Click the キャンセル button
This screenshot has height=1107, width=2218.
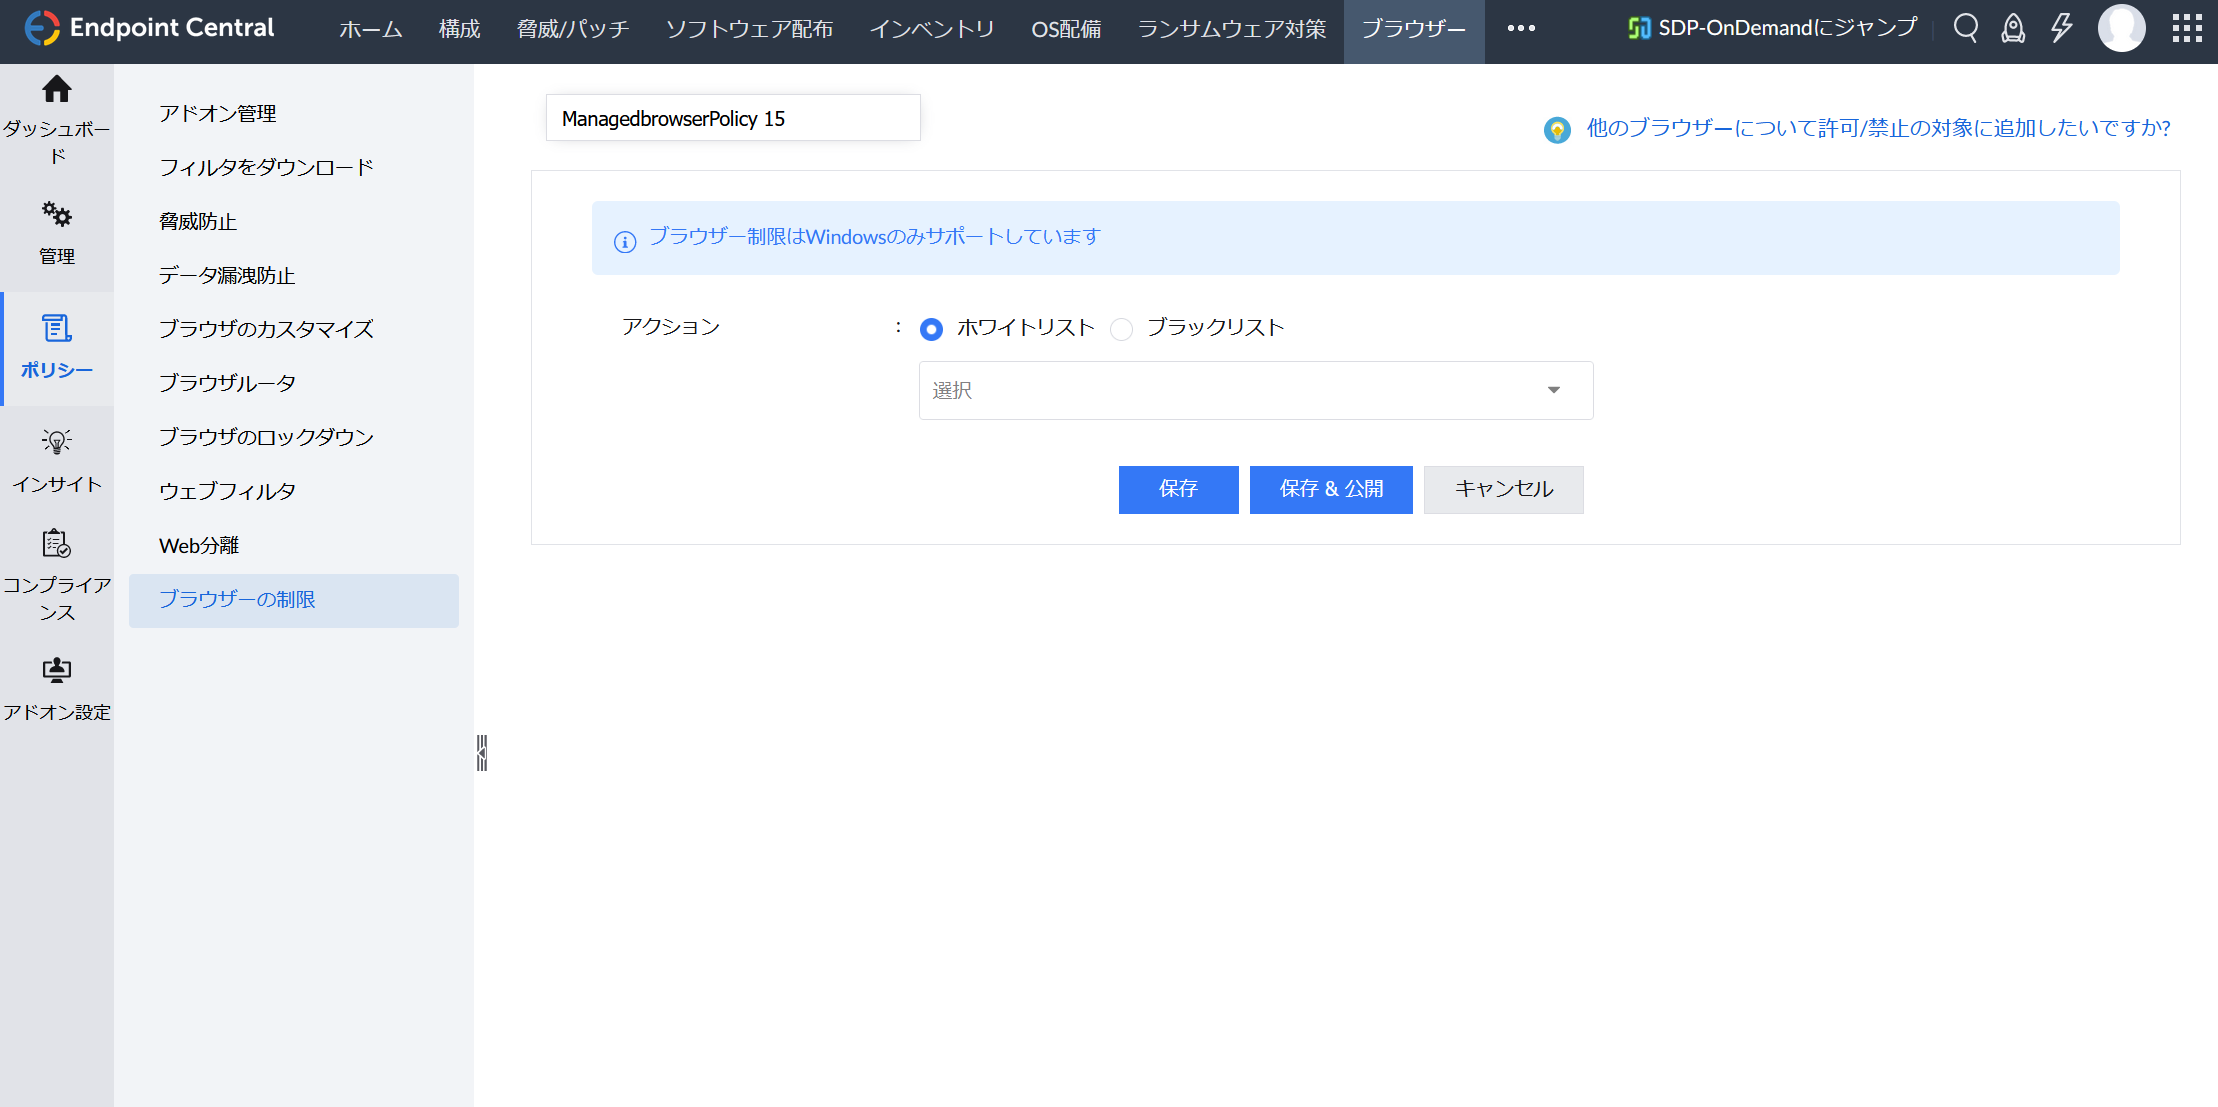click(x=1503, y=489)
